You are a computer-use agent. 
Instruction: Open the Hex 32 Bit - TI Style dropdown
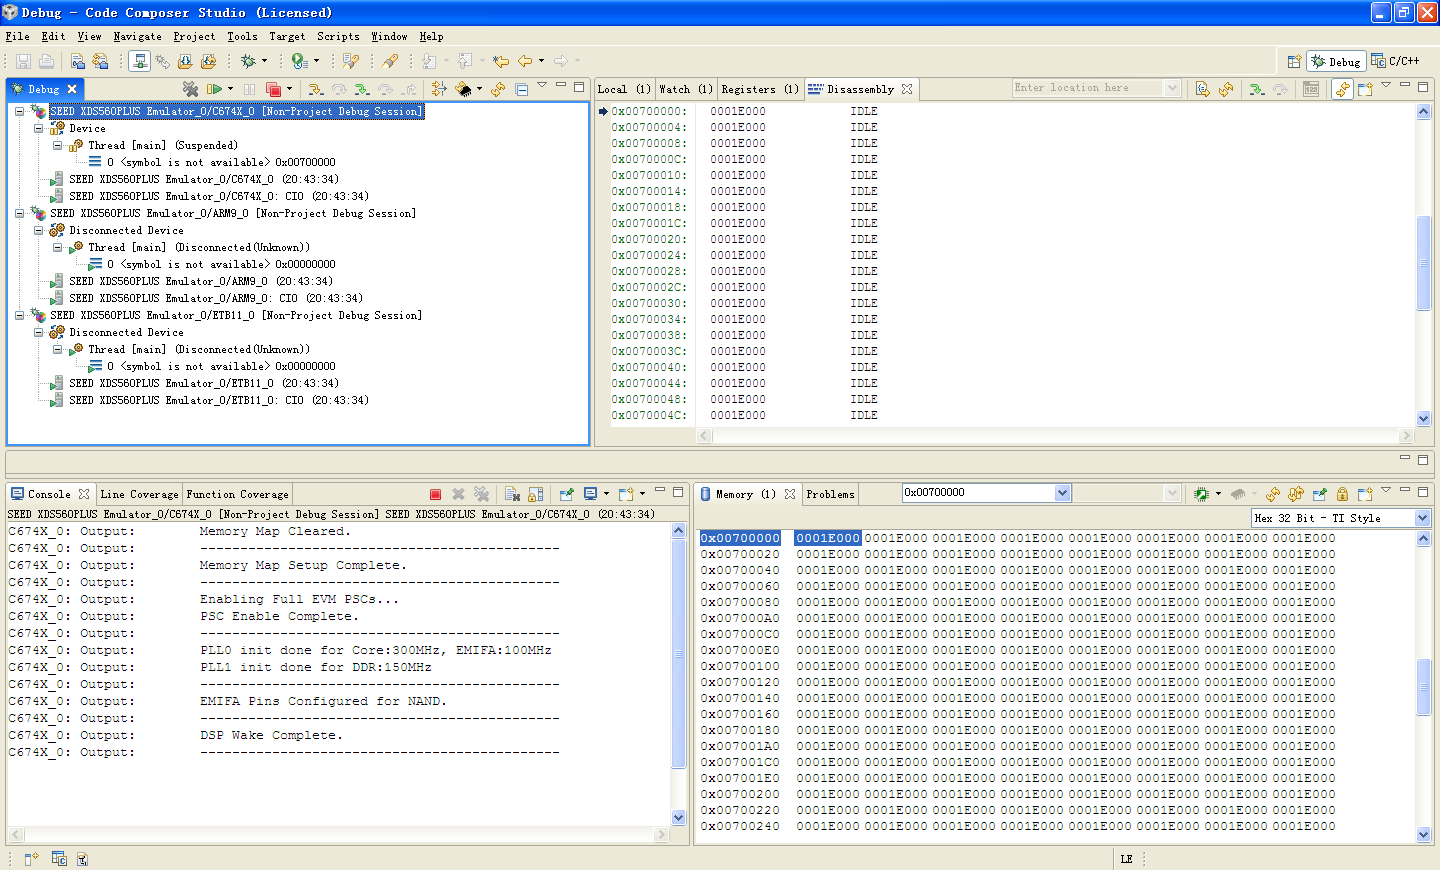point(1422,518)
